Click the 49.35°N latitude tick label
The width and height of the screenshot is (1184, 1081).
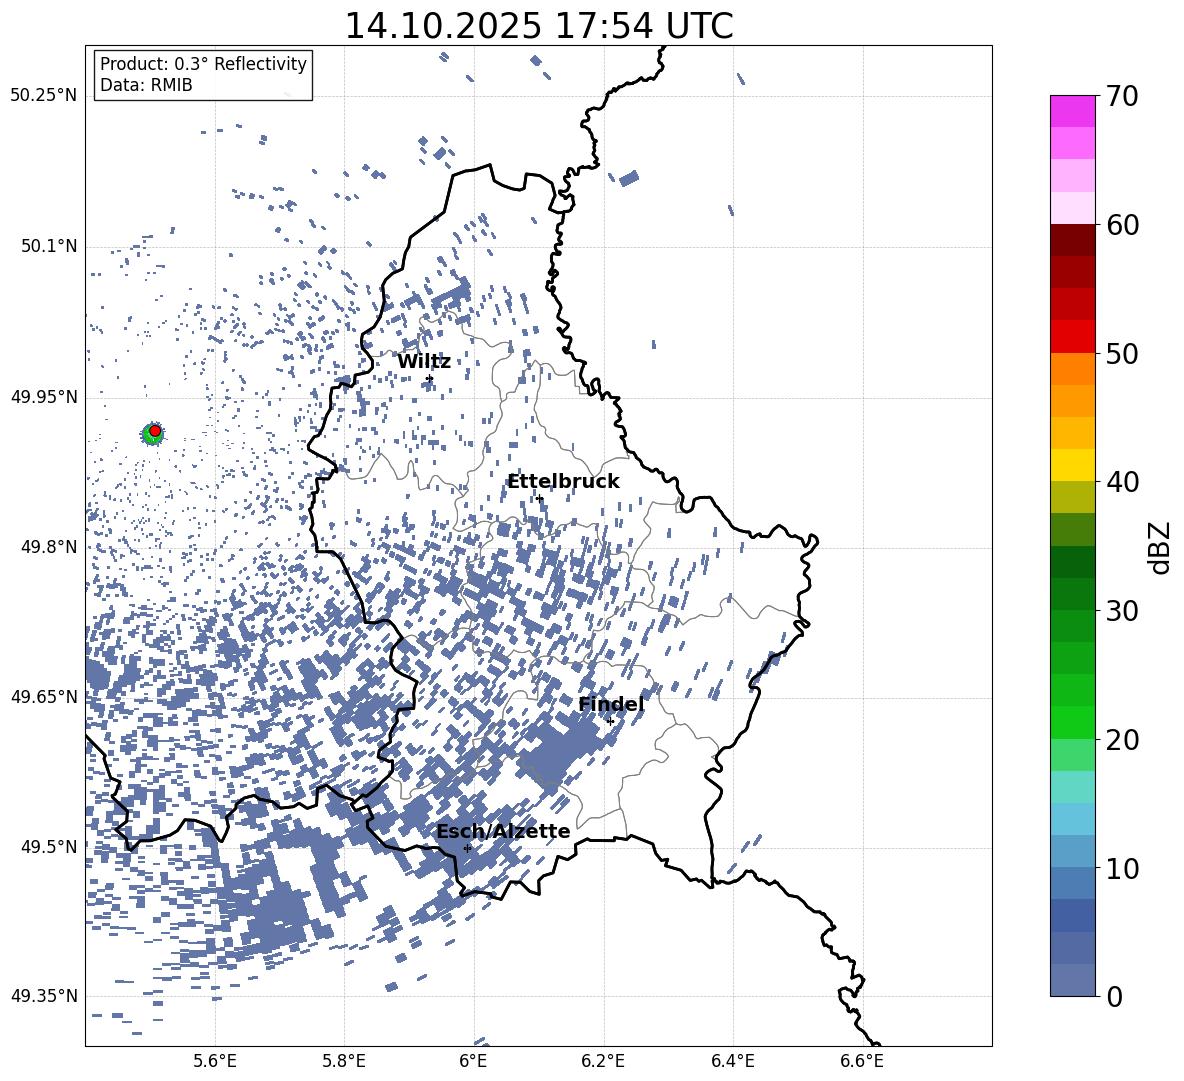43,996
